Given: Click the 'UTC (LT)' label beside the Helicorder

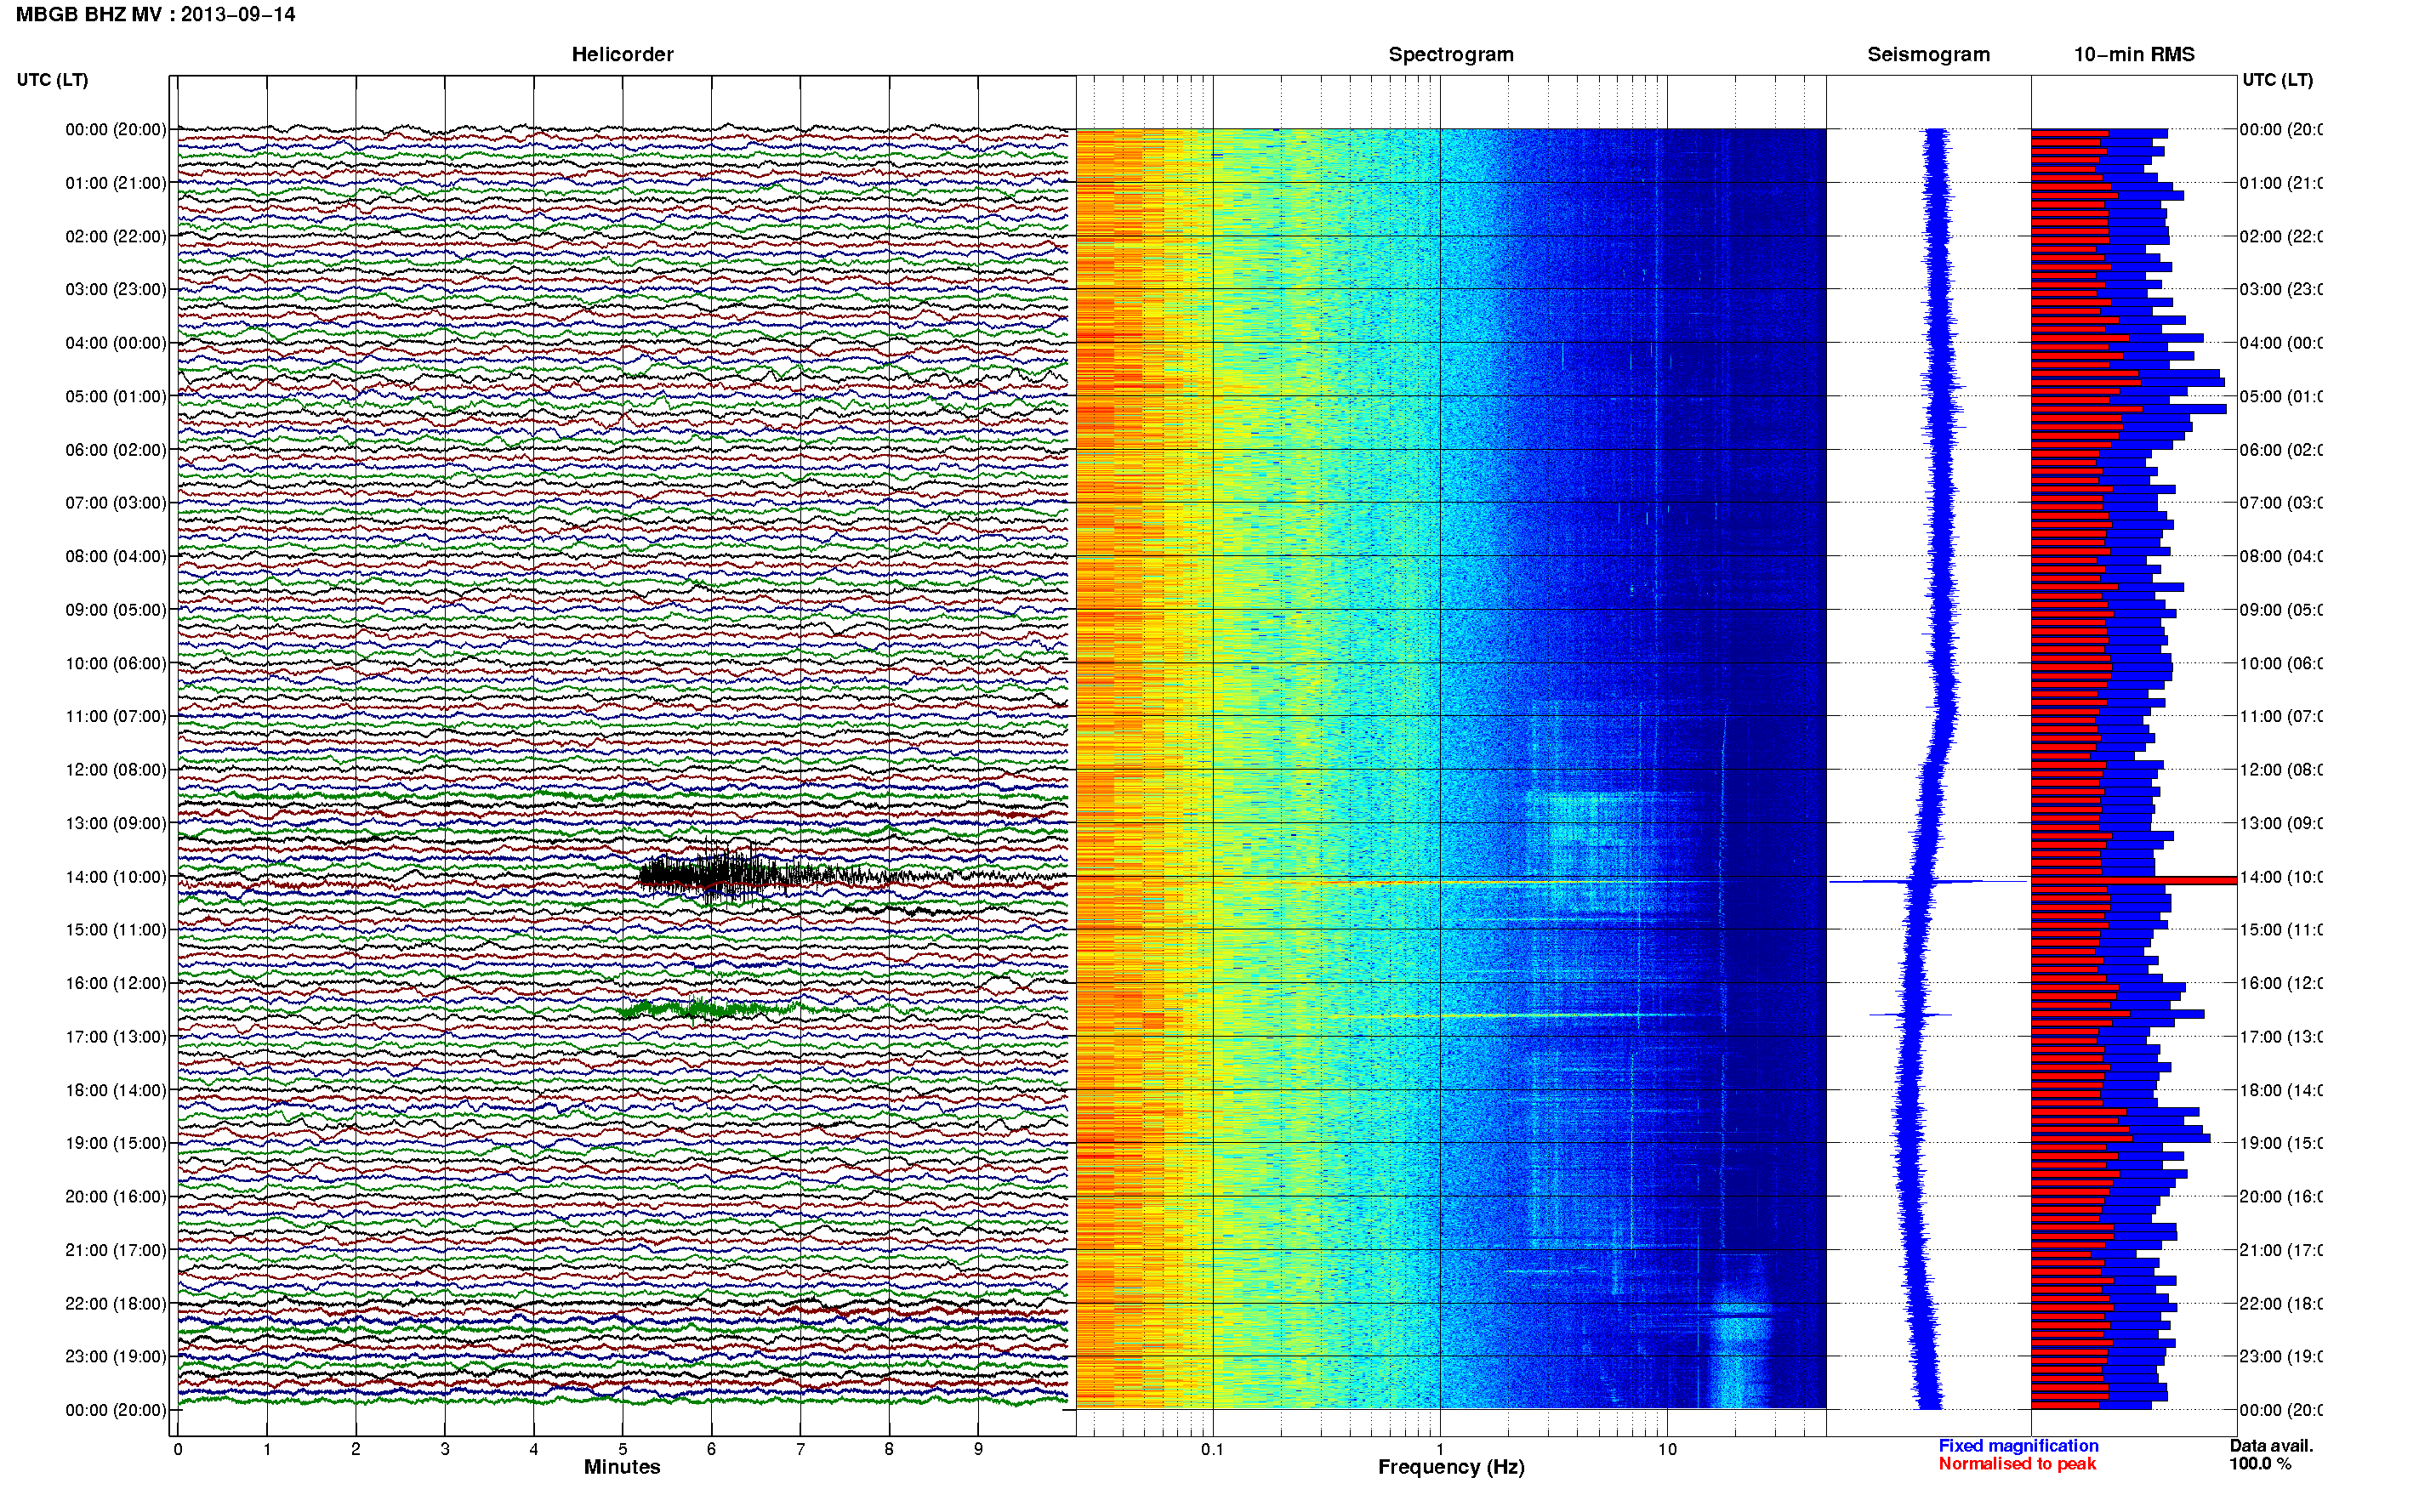Looking at the screenshot, I should 52,80.
